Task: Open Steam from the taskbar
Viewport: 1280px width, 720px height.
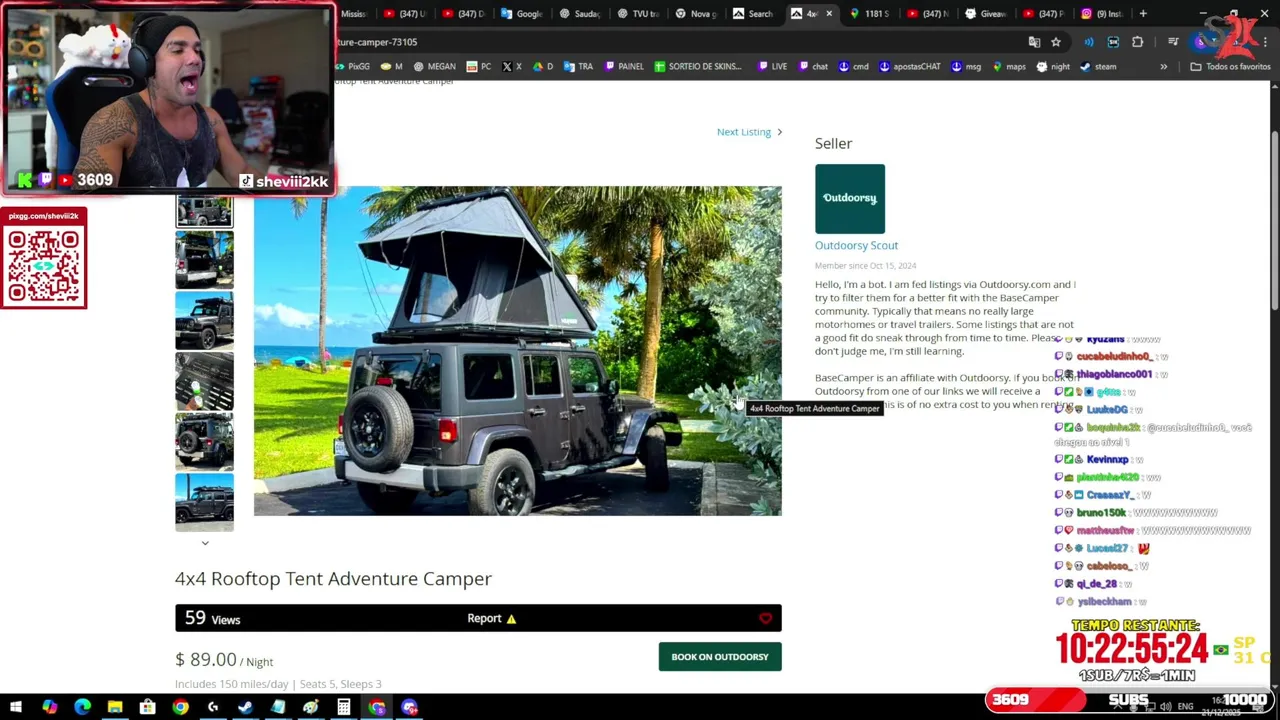Action: (245, 707)
